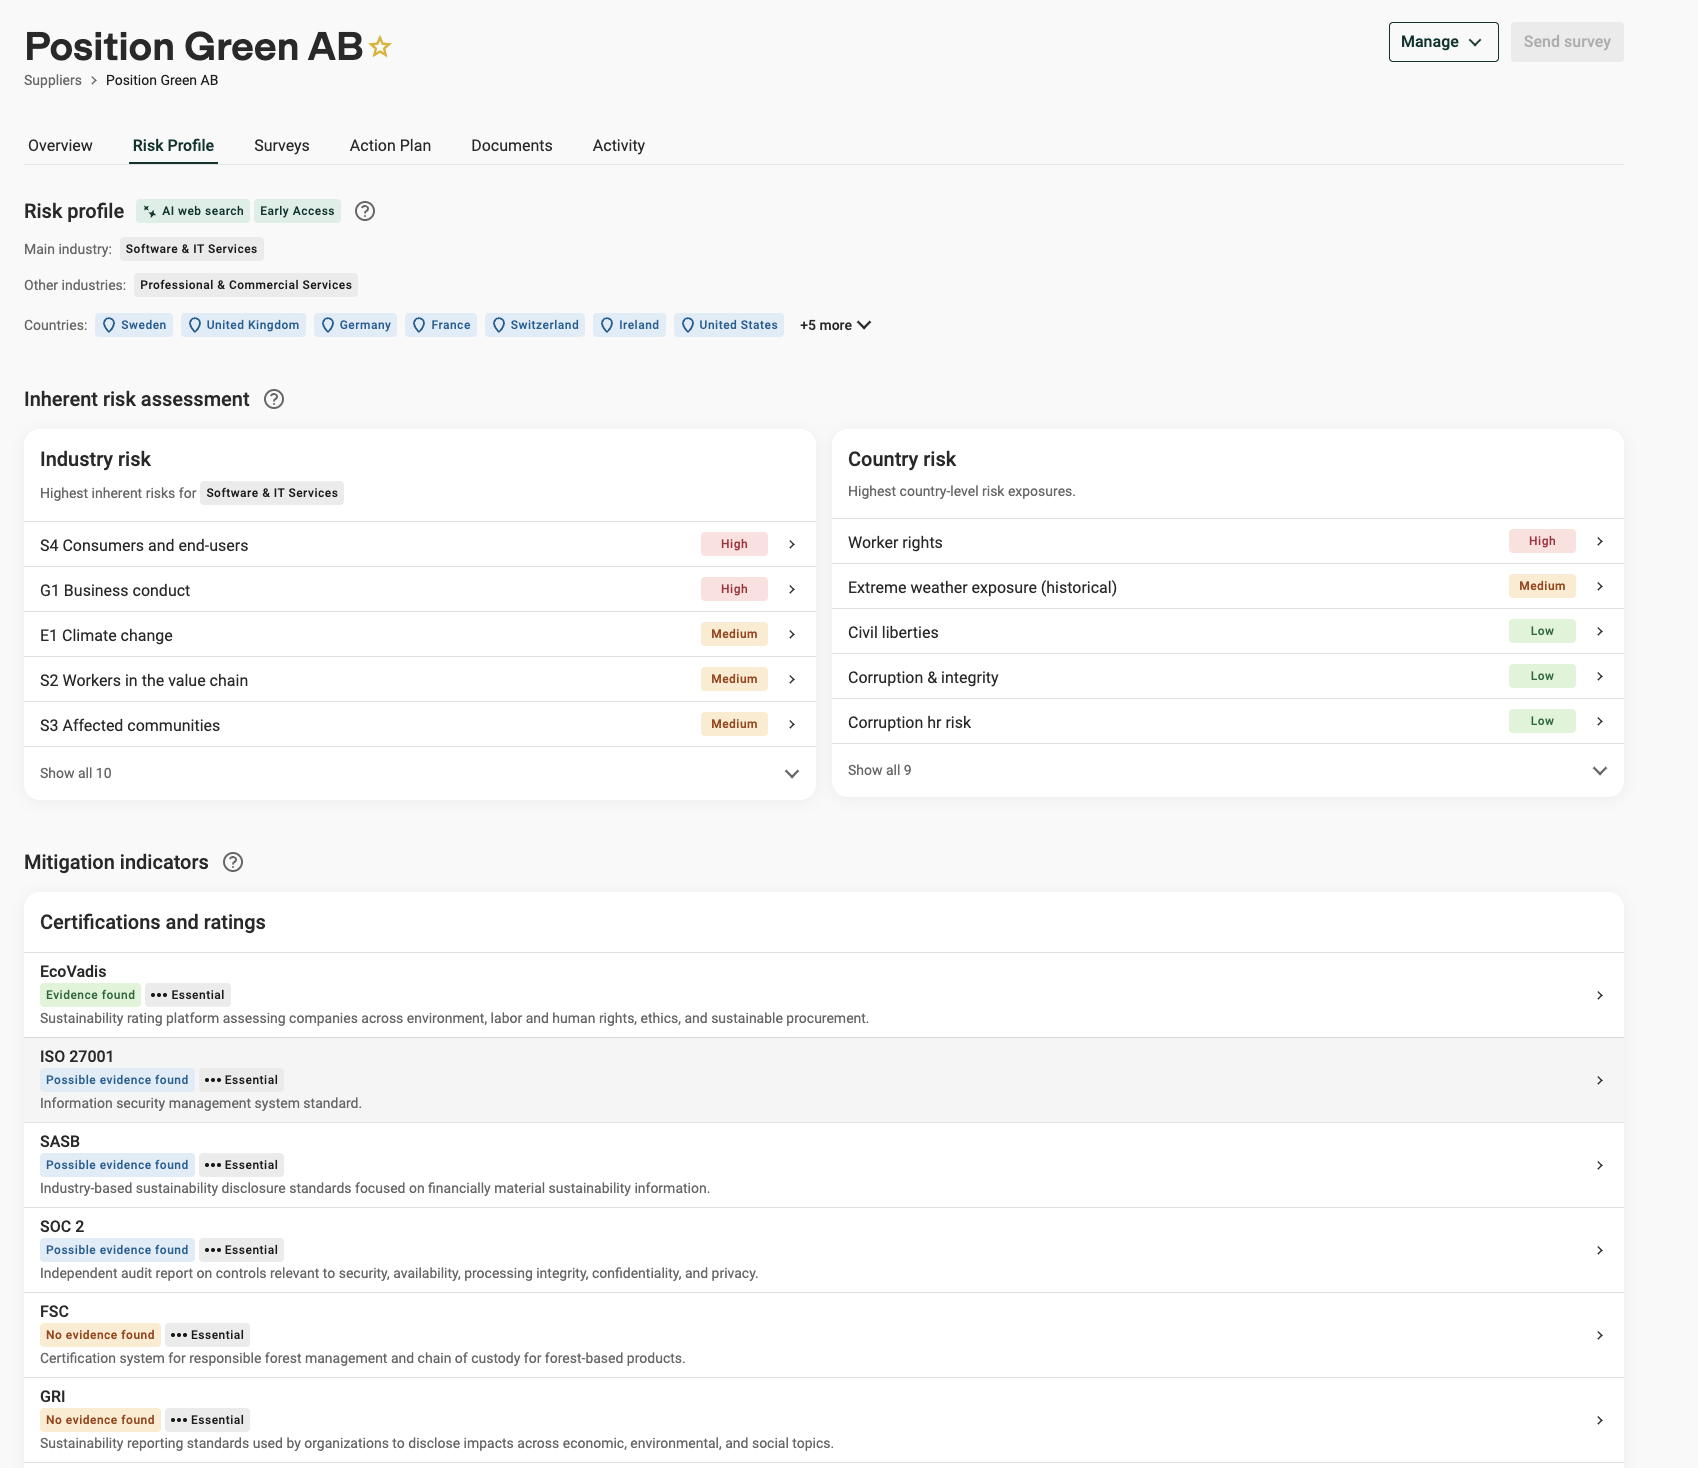
Task: Click the Early Access badge
Action: [x=297, y=211]
